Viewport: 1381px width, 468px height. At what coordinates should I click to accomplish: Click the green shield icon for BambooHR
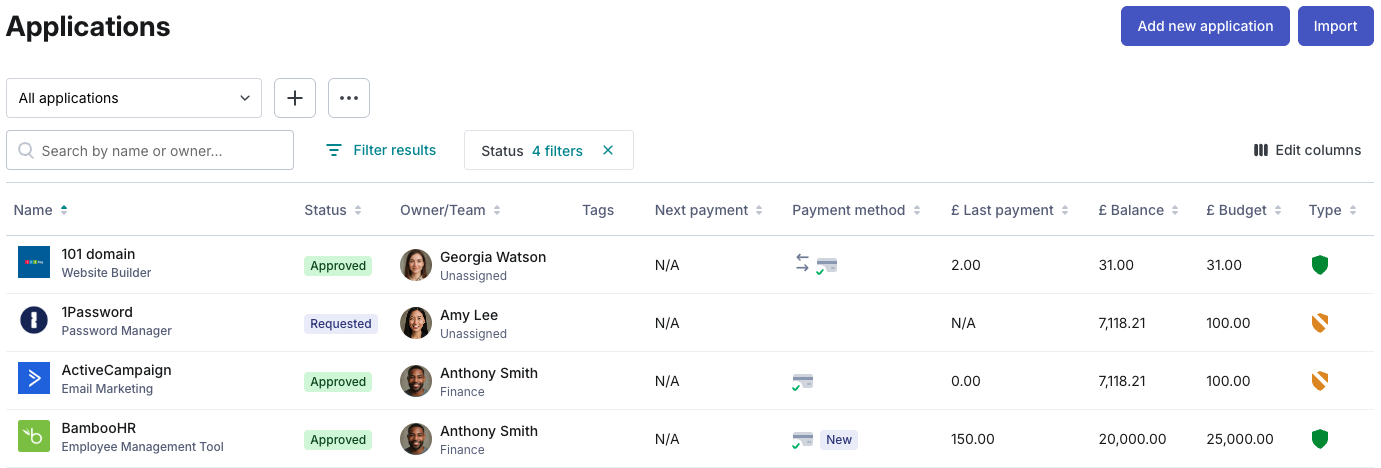[1320, 439]
